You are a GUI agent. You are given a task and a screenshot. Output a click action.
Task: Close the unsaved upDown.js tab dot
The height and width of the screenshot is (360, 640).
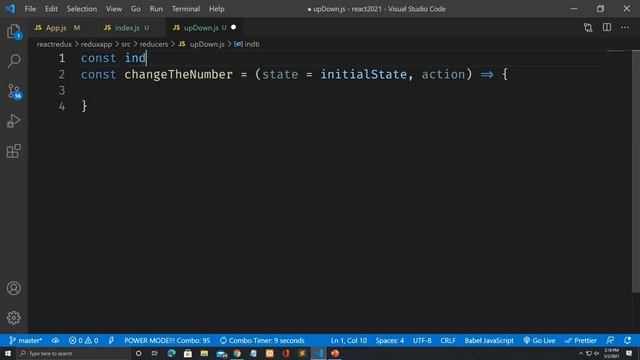point(233,27)
